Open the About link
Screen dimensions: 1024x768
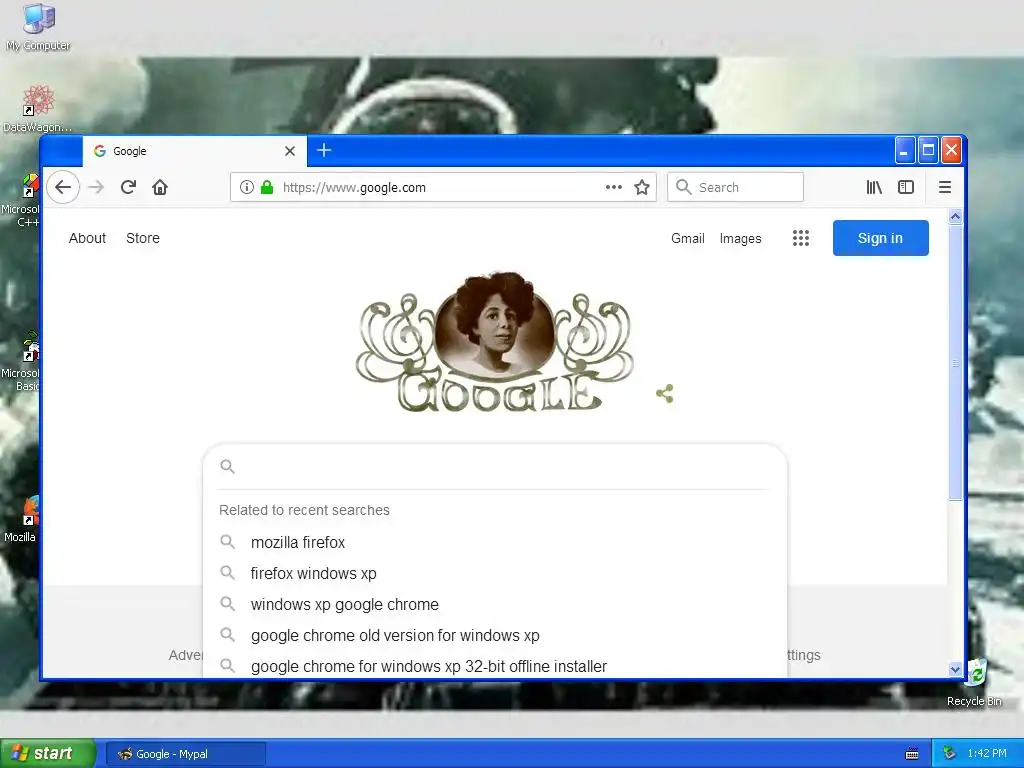88,238
